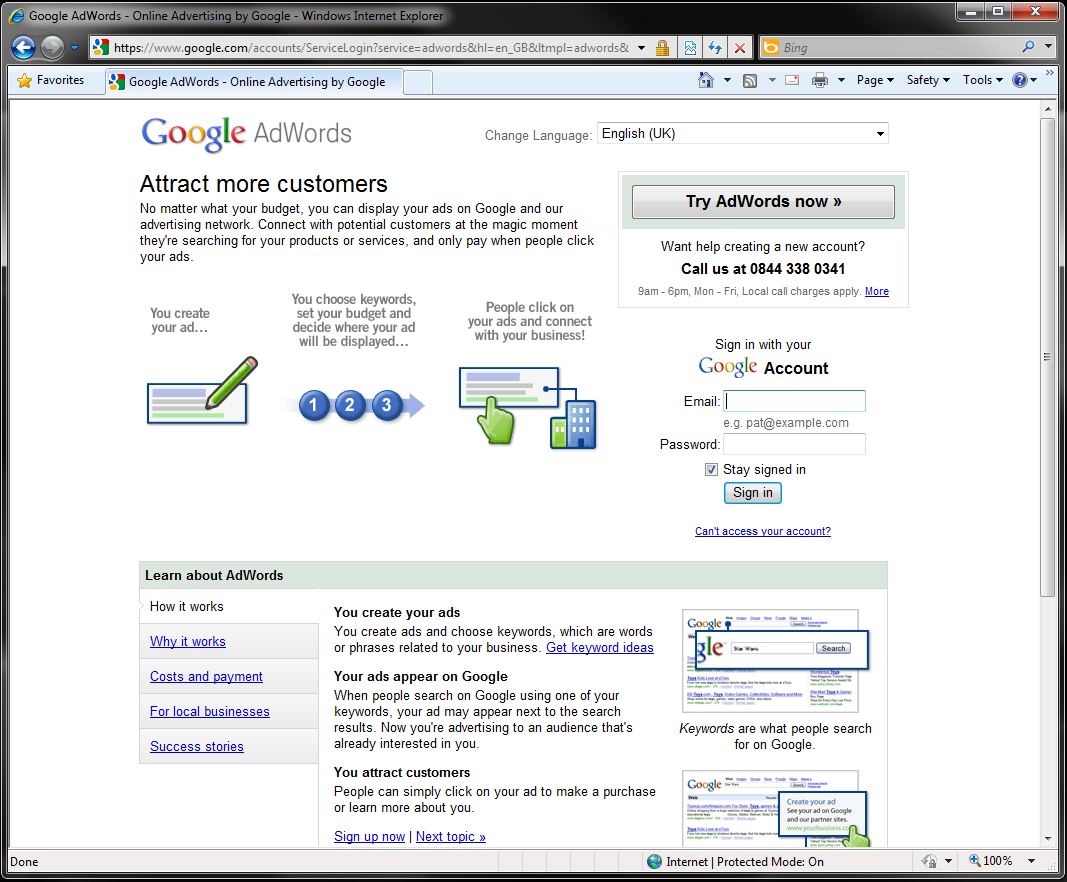The image size is (1067, 882).
Task: Click the Google AdWords logo
Action: tap(246, 133)
